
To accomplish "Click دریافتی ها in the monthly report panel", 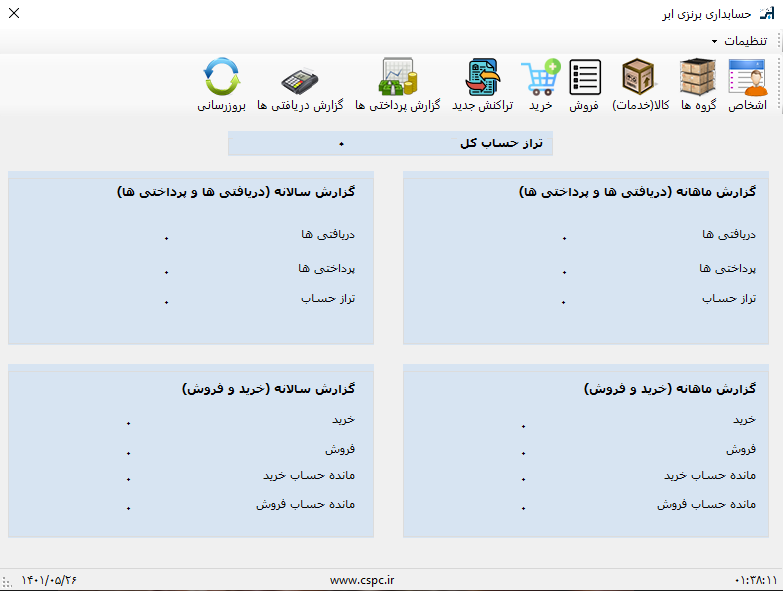I will pos(728,234).
